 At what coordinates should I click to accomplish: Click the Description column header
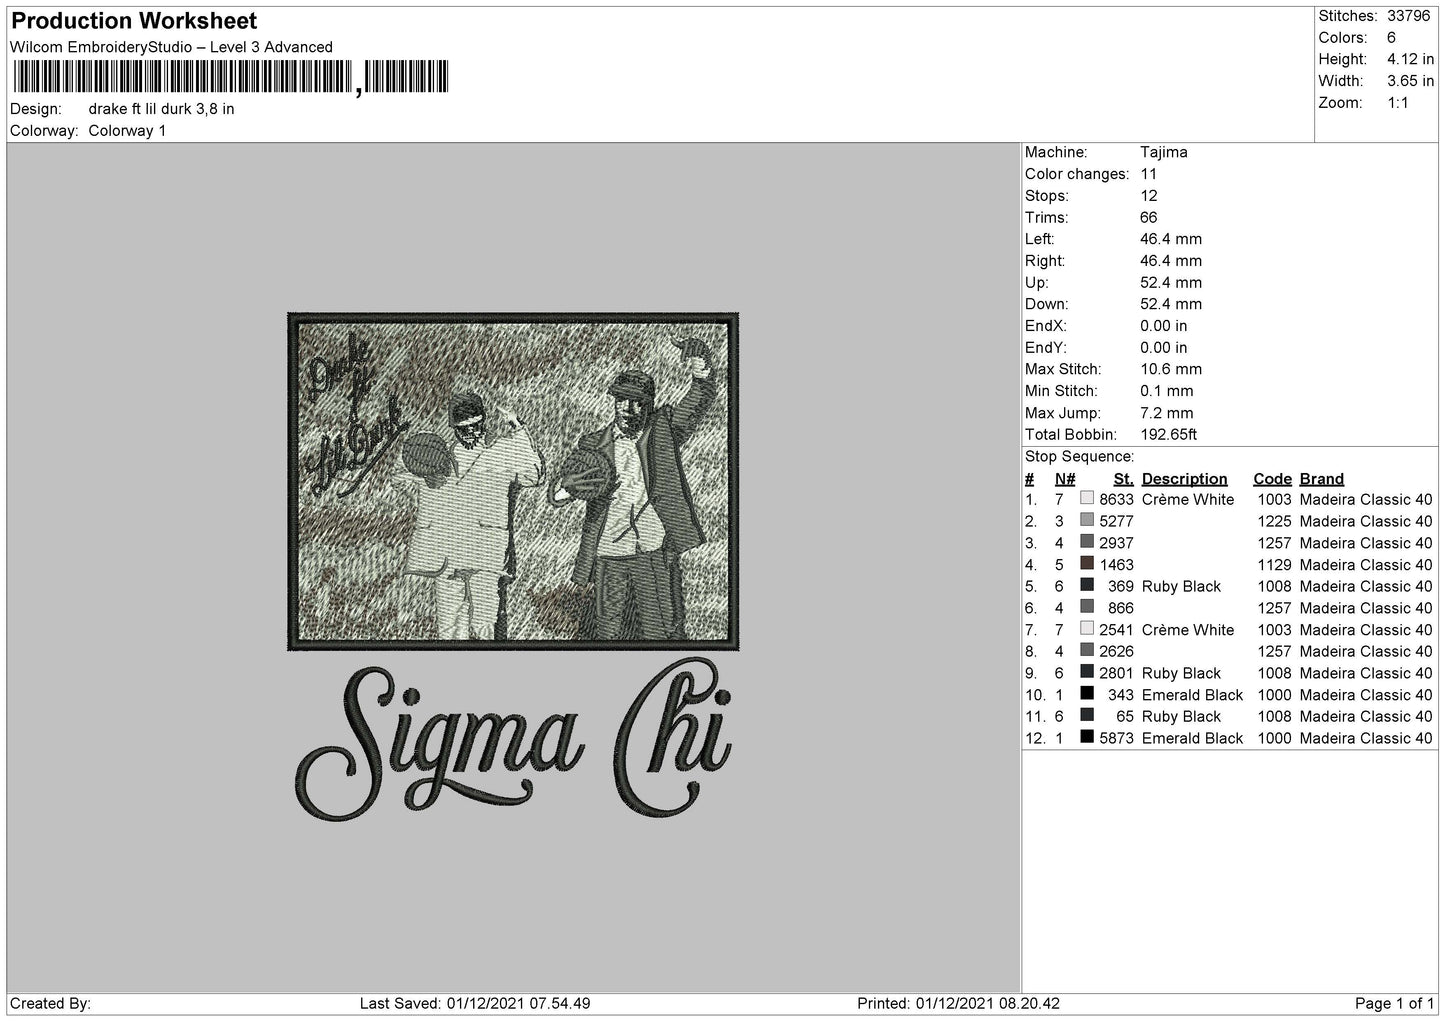[1184, 479]
